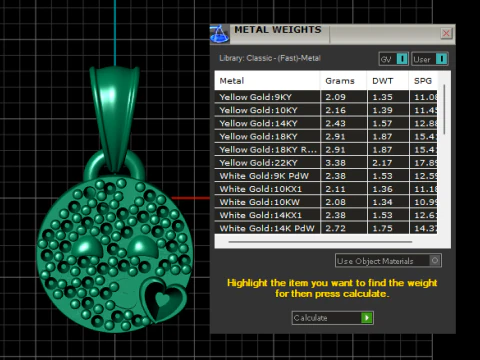This screenshot has width=480, height=360.
Task: Sort by the Grams column header
Action: [343, 81]
